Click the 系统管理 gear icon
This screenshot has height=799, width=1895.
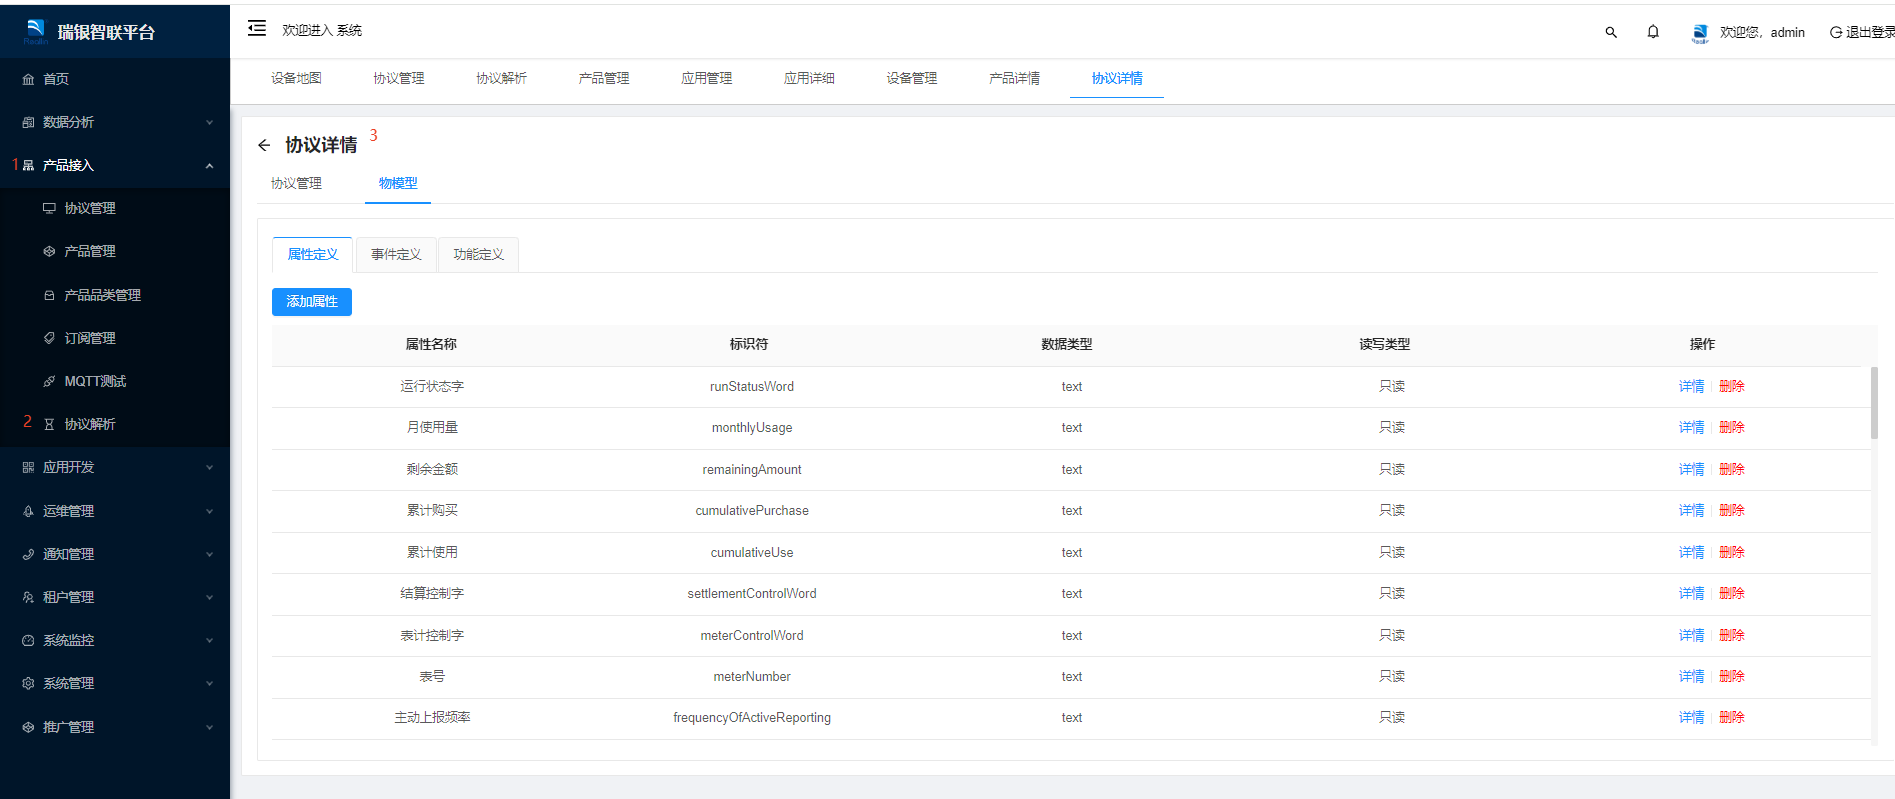28,683
